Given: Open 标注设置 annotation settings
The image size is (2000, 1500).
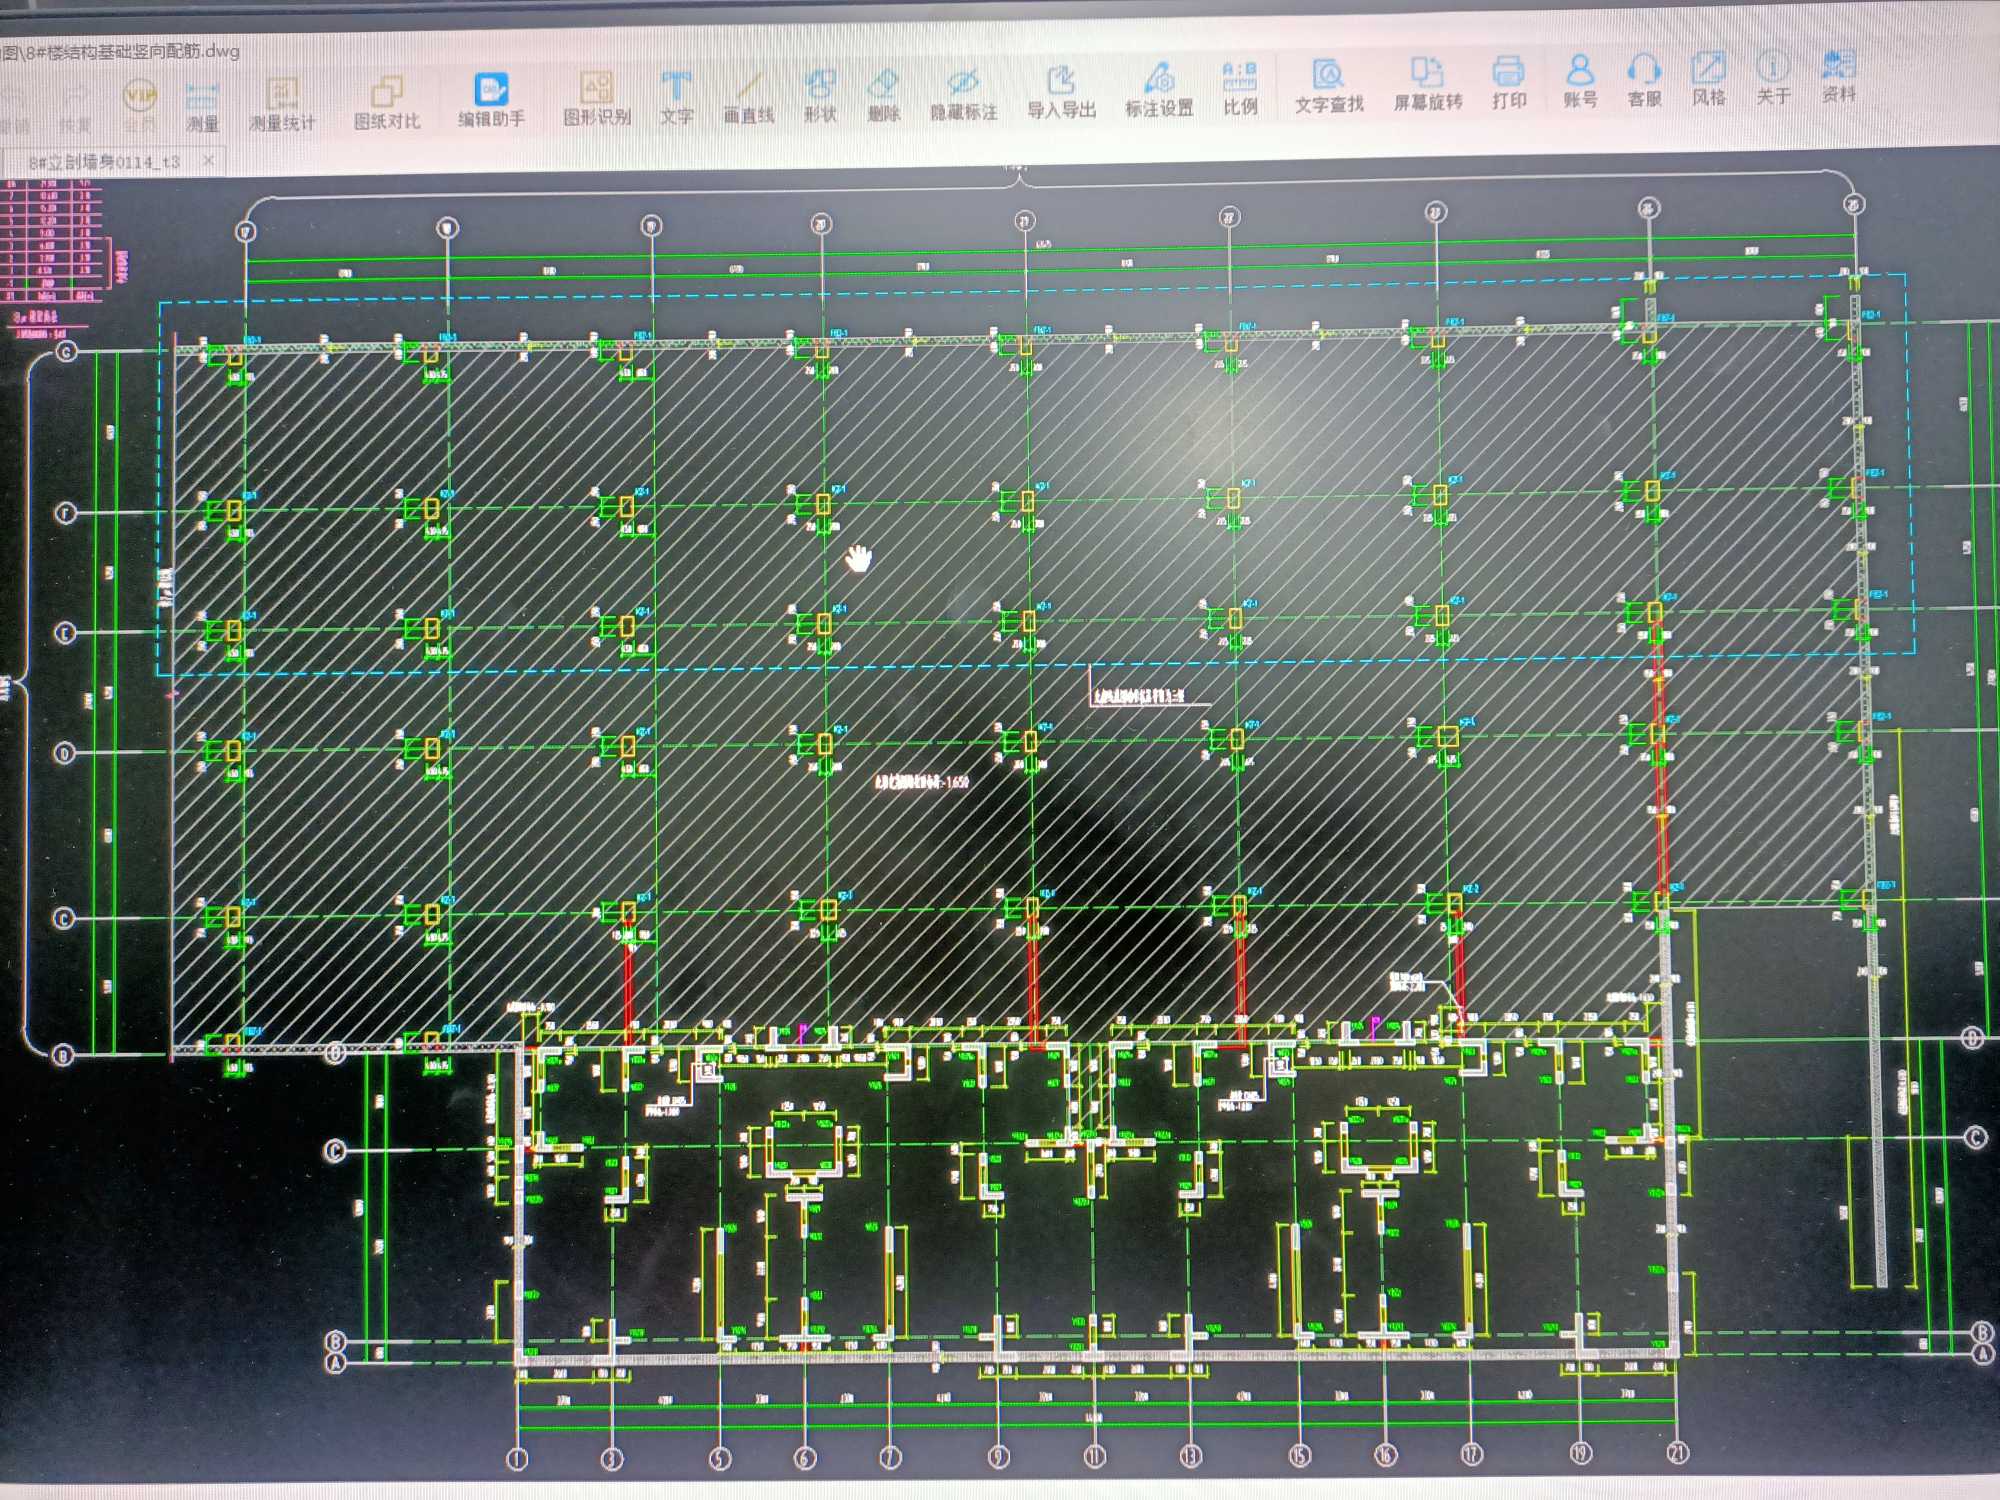Looking at the screenshot, I should [x=1159, y=90].
